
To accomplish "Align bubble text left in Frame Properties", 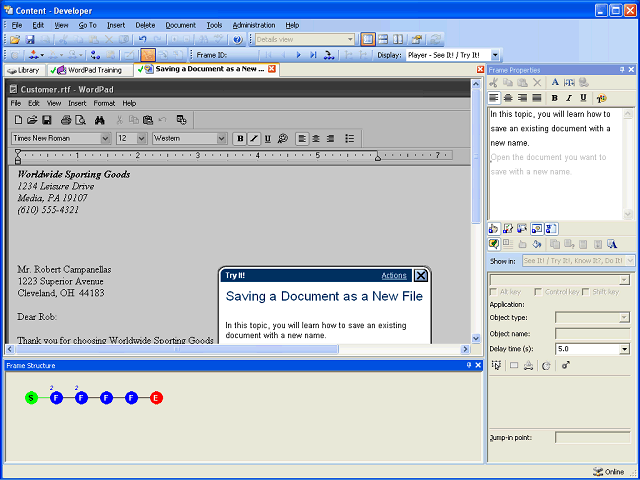I will point(494,98).
